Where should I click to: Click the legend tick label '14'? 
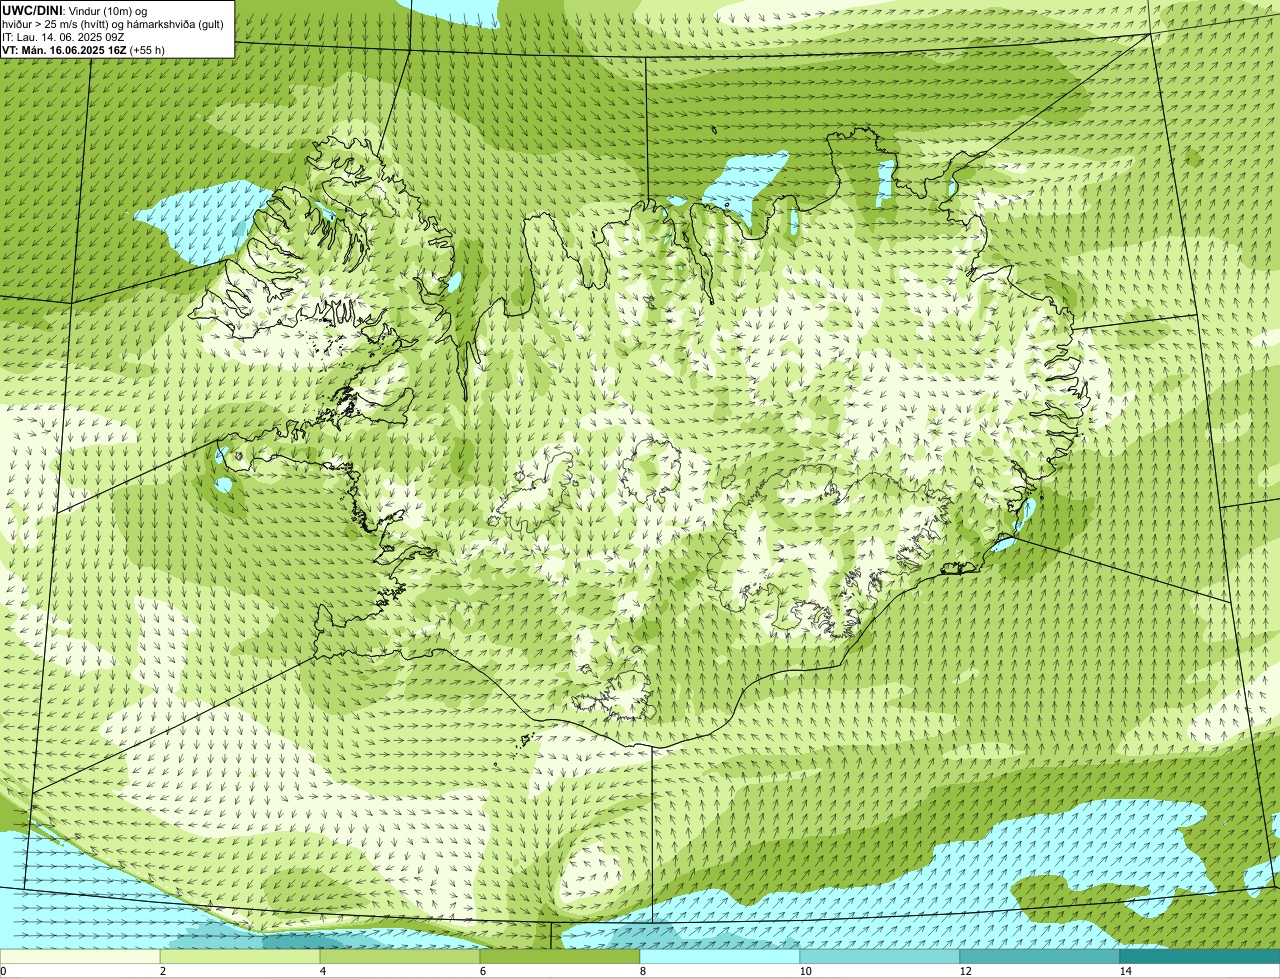[1125, 971]
